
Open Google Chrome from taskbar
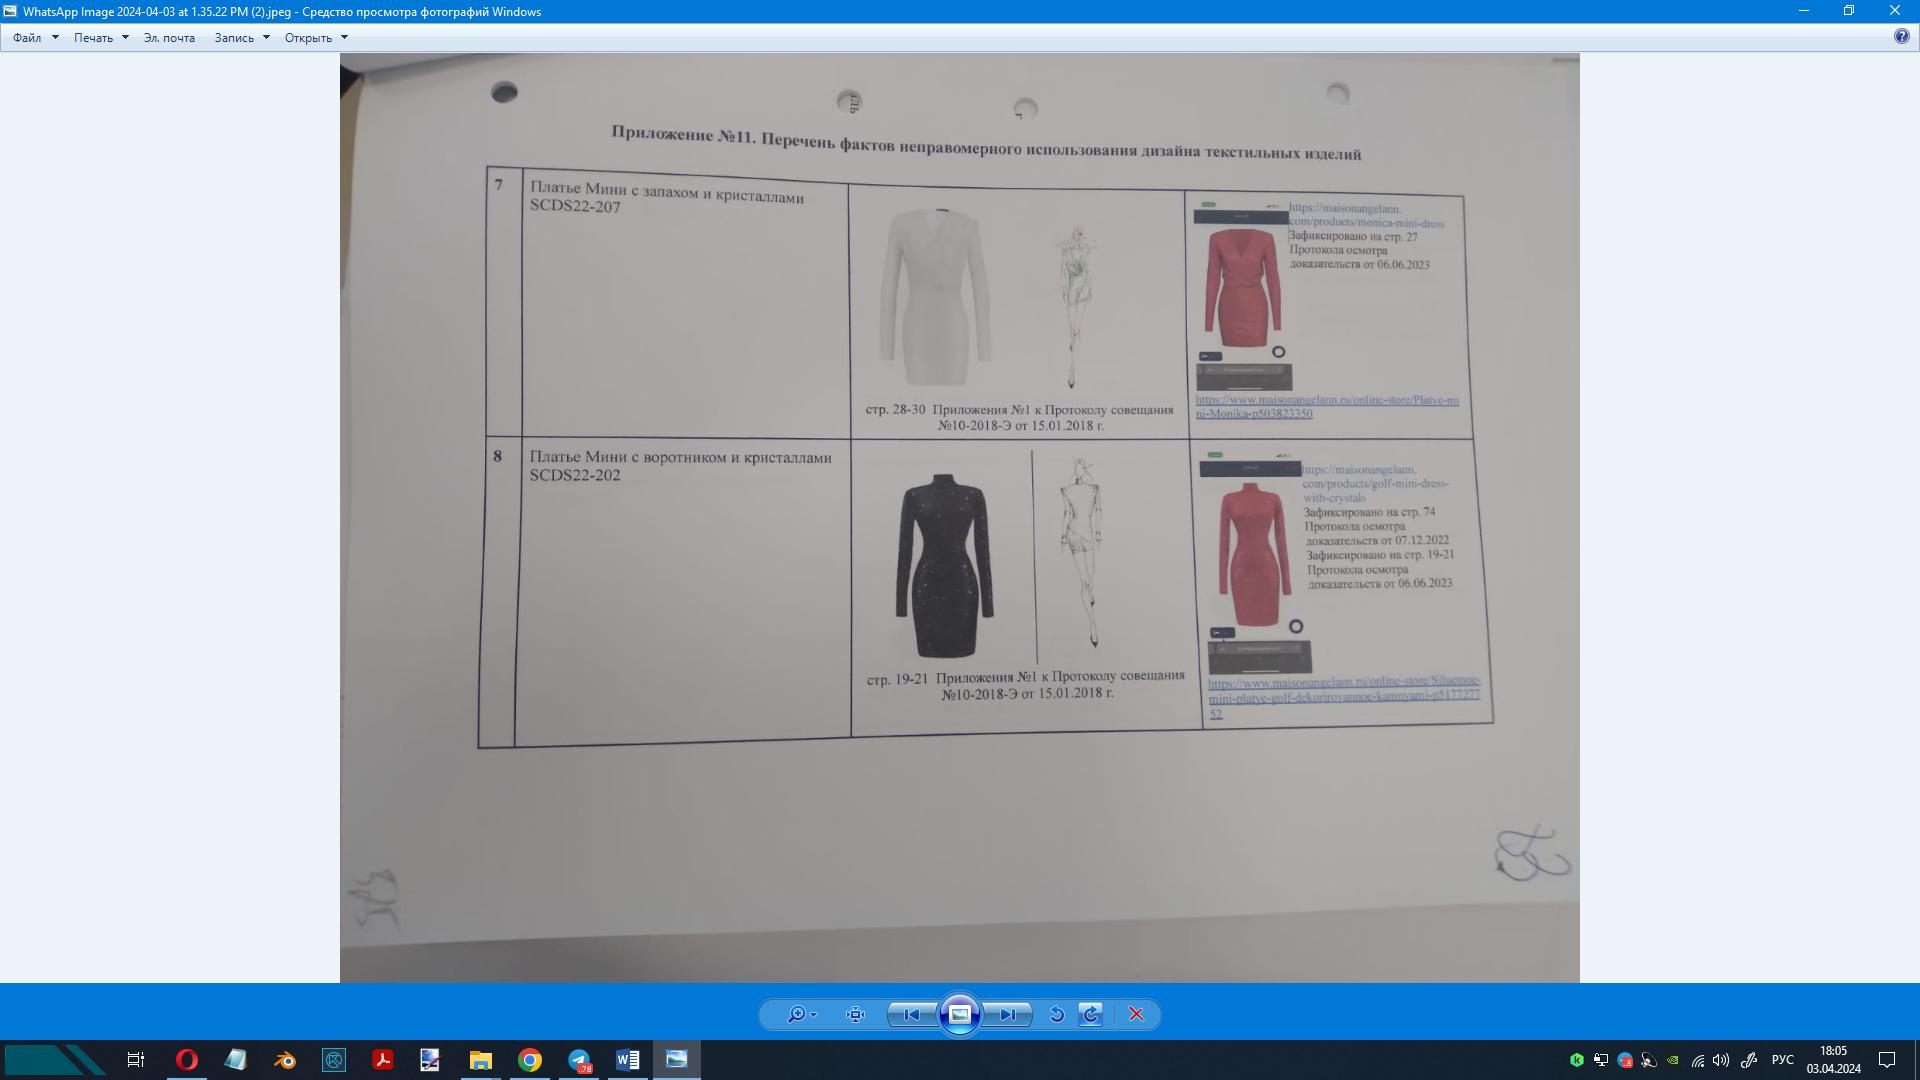tap(530, 1060)
